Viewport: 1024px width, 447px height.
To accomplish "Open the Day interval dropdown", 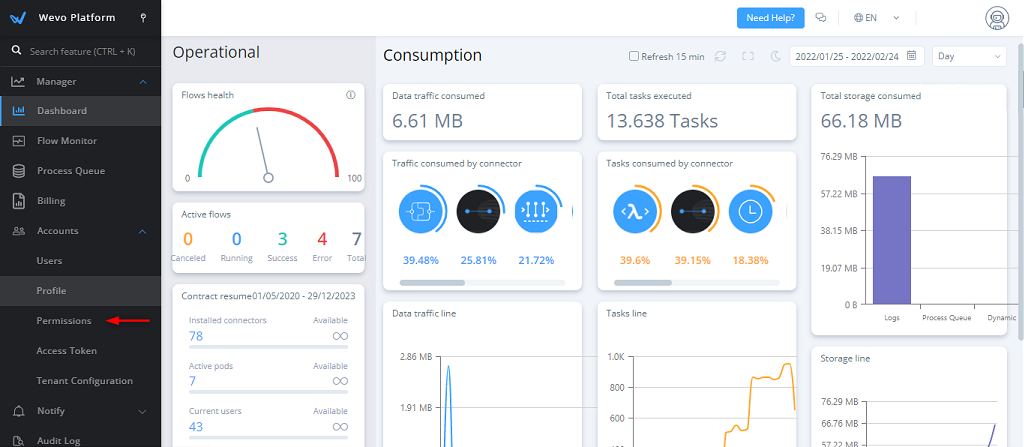I will pyautogui.click(x=969, y=56).
